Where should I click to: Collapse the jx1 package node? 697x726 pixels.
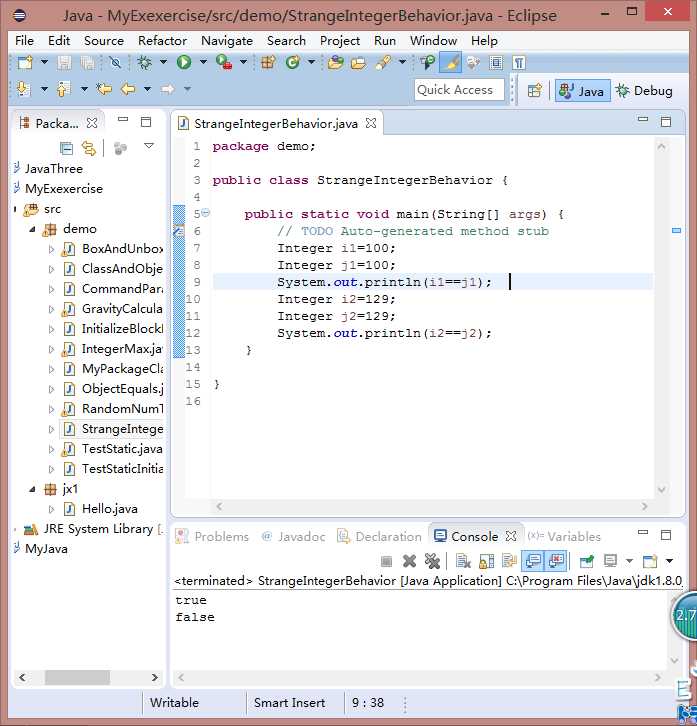click(x=32, y=489)
